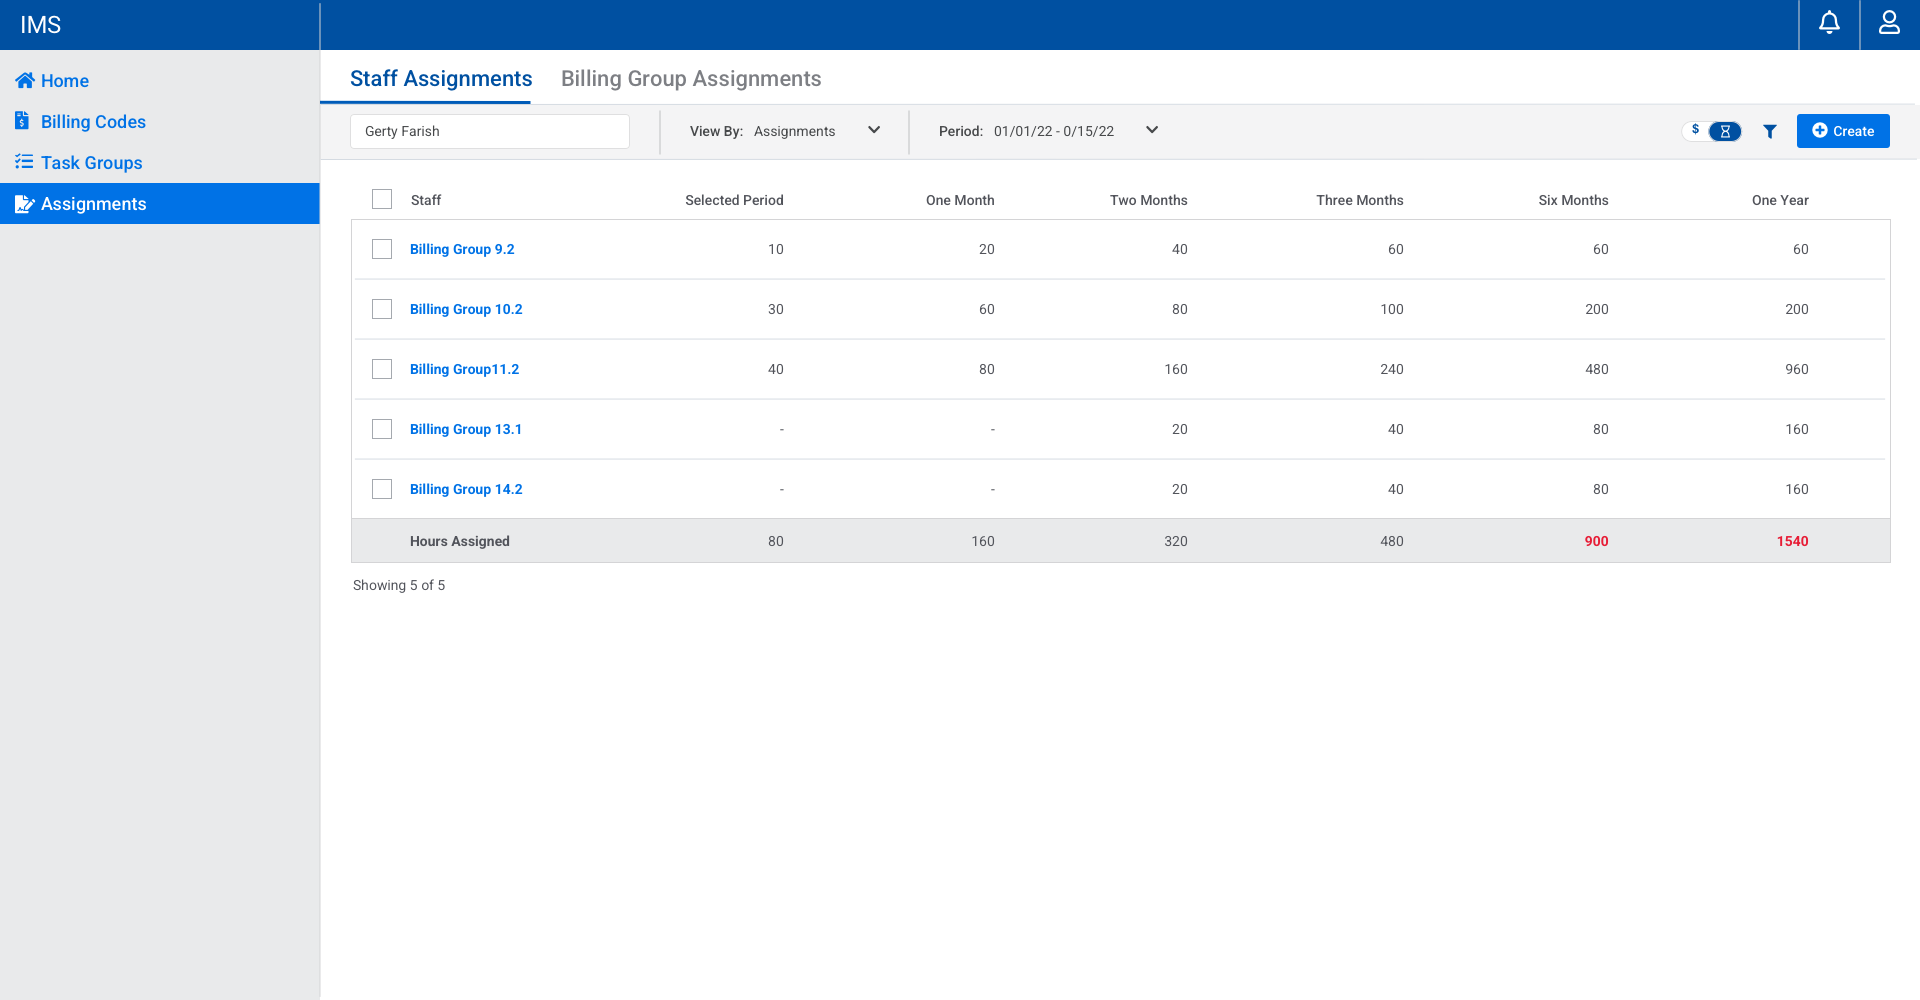
Task: Click the filter funnel icon
Action: (1770, 131)
